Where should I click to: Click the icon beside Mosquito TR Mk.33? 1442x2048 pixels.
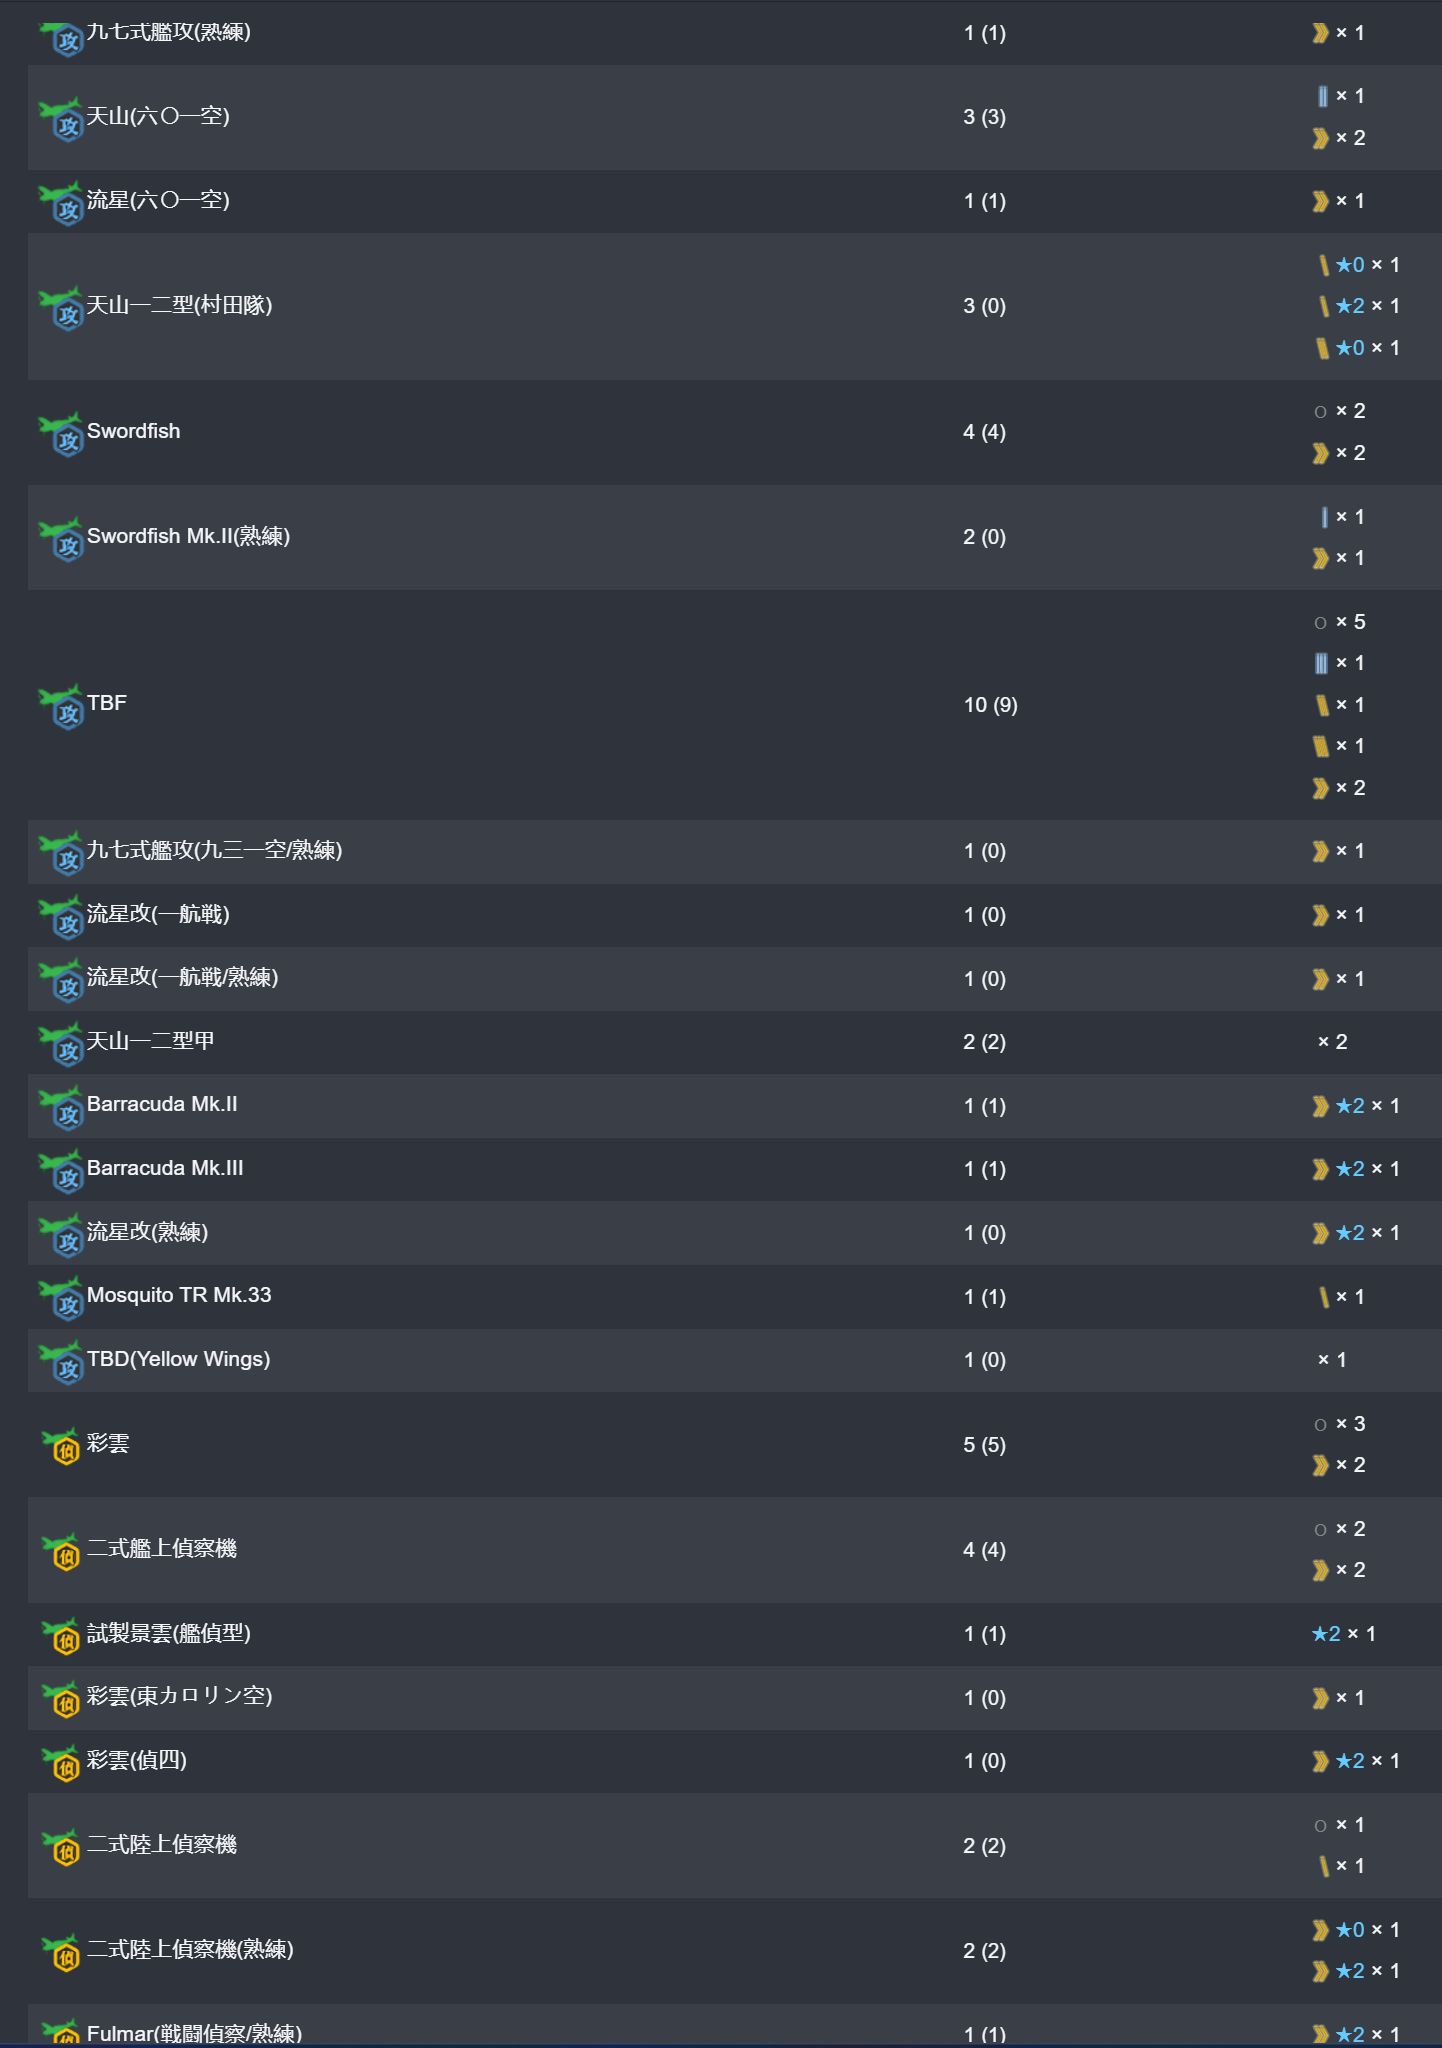tap(61, 1299)
